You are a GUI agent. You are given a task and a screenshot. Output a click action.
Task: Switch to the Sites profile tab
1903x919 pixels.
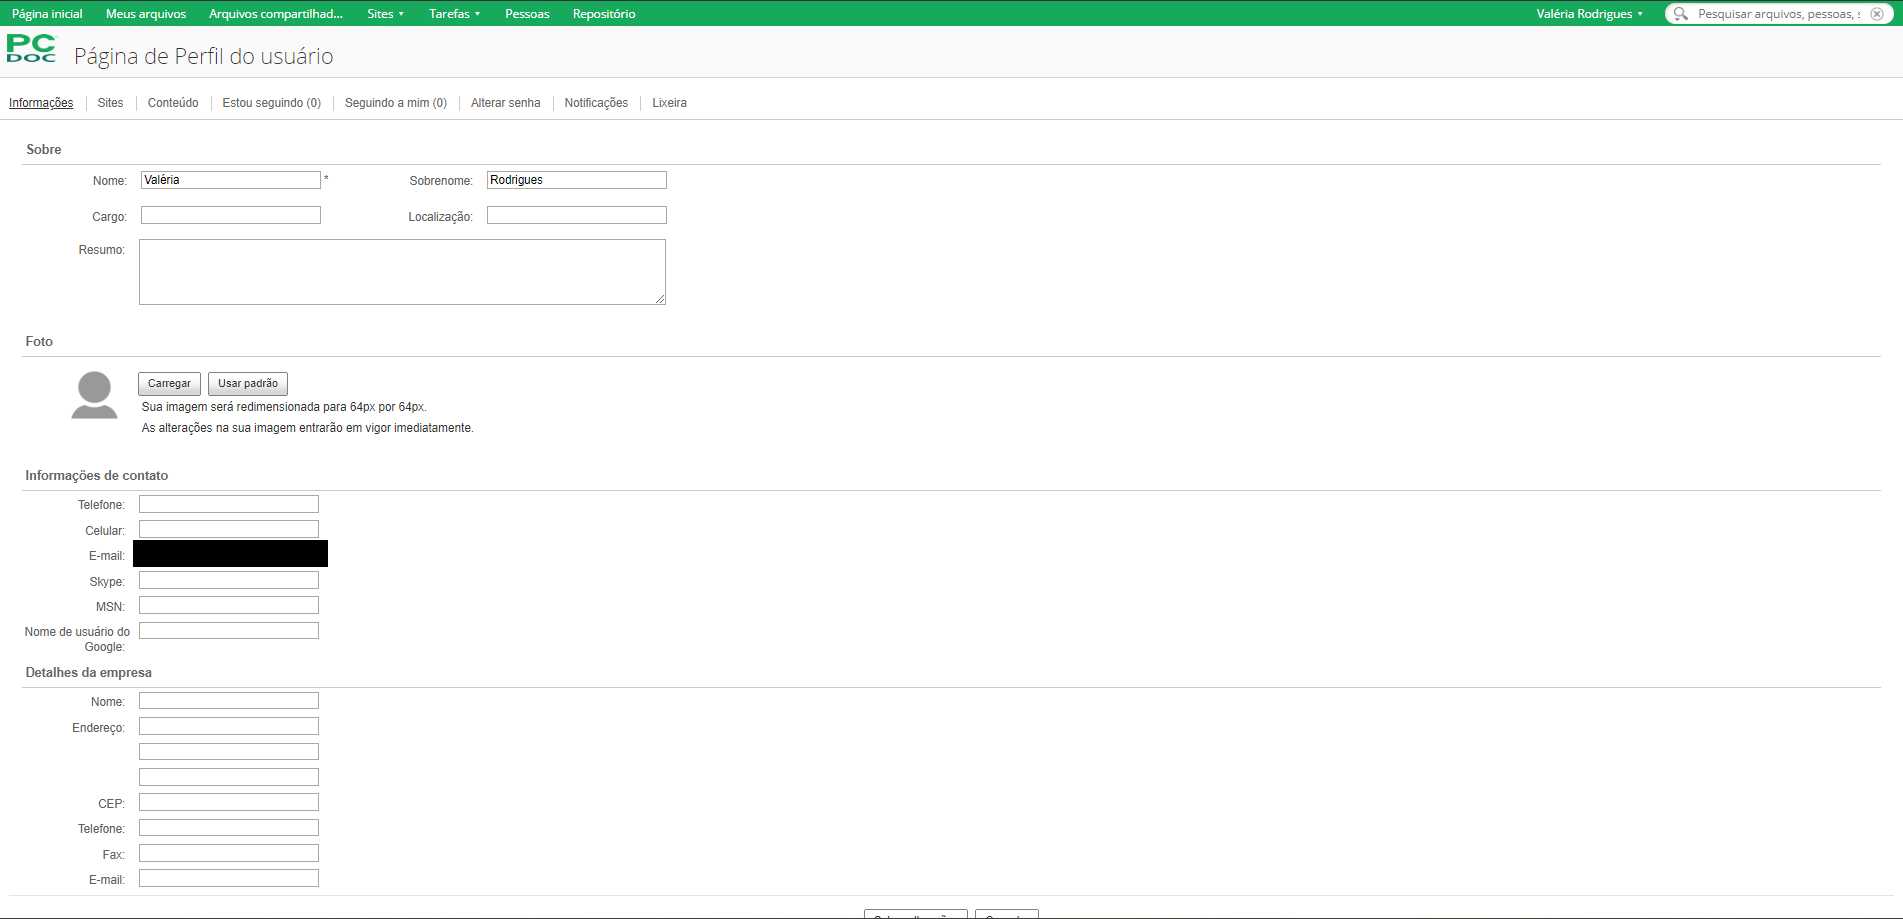(110, 103)
